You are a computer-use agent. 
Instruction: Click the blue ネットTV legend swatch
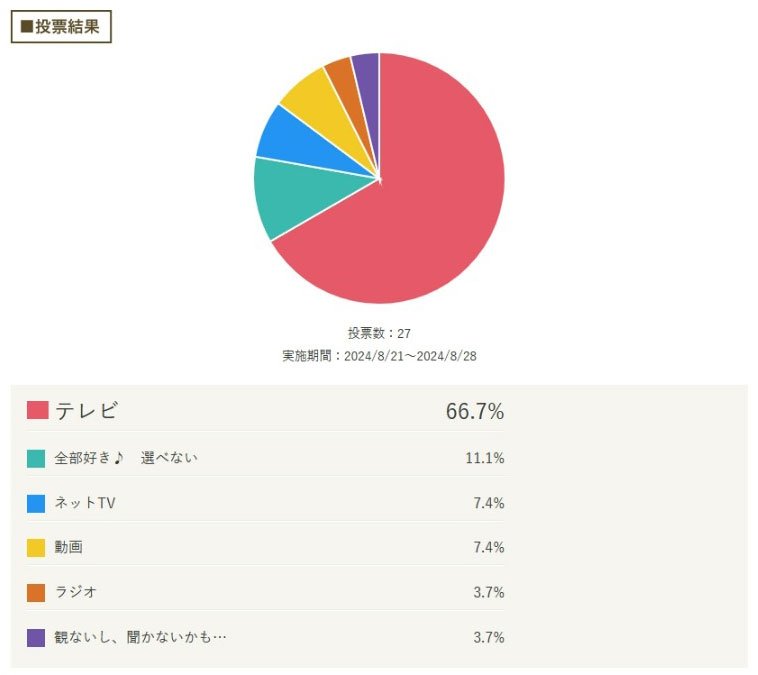[36, 504]
